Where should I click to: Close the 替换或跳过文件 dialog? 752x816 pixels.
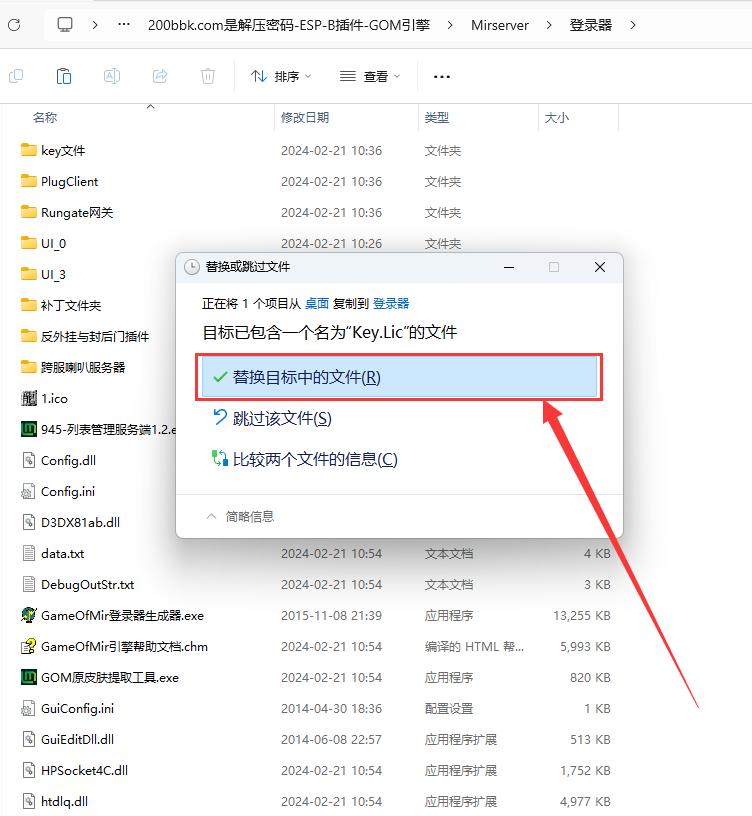[x=600, y=267]
